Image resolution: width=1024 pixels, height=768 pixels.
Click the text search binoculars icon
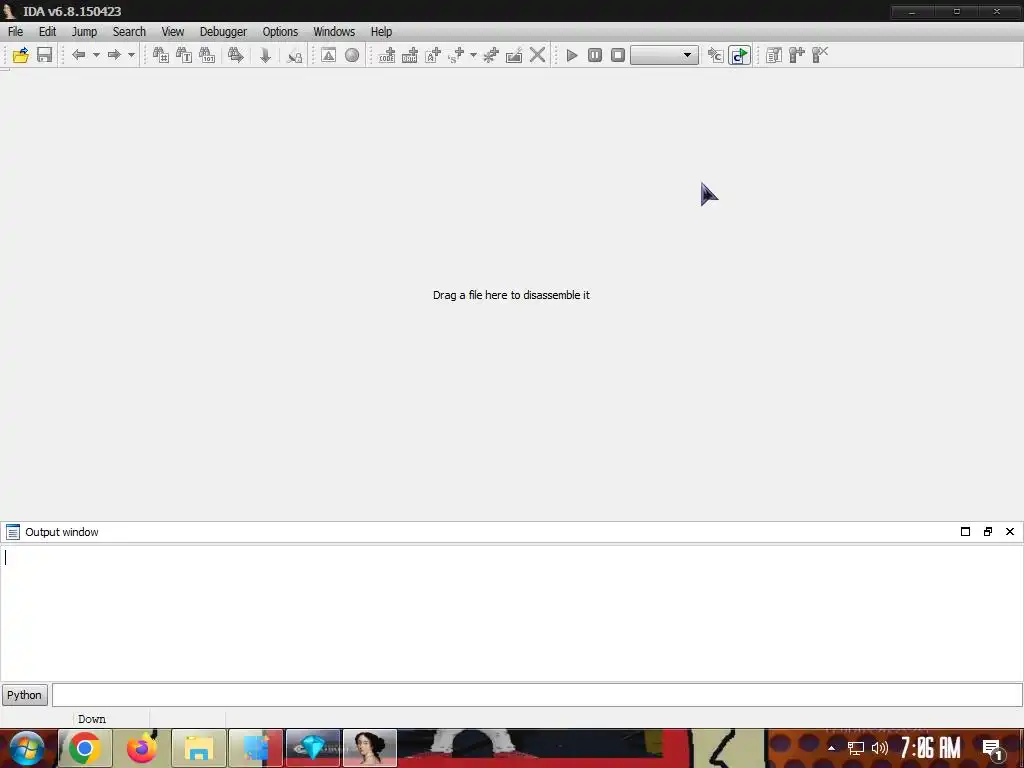(184, 56)
